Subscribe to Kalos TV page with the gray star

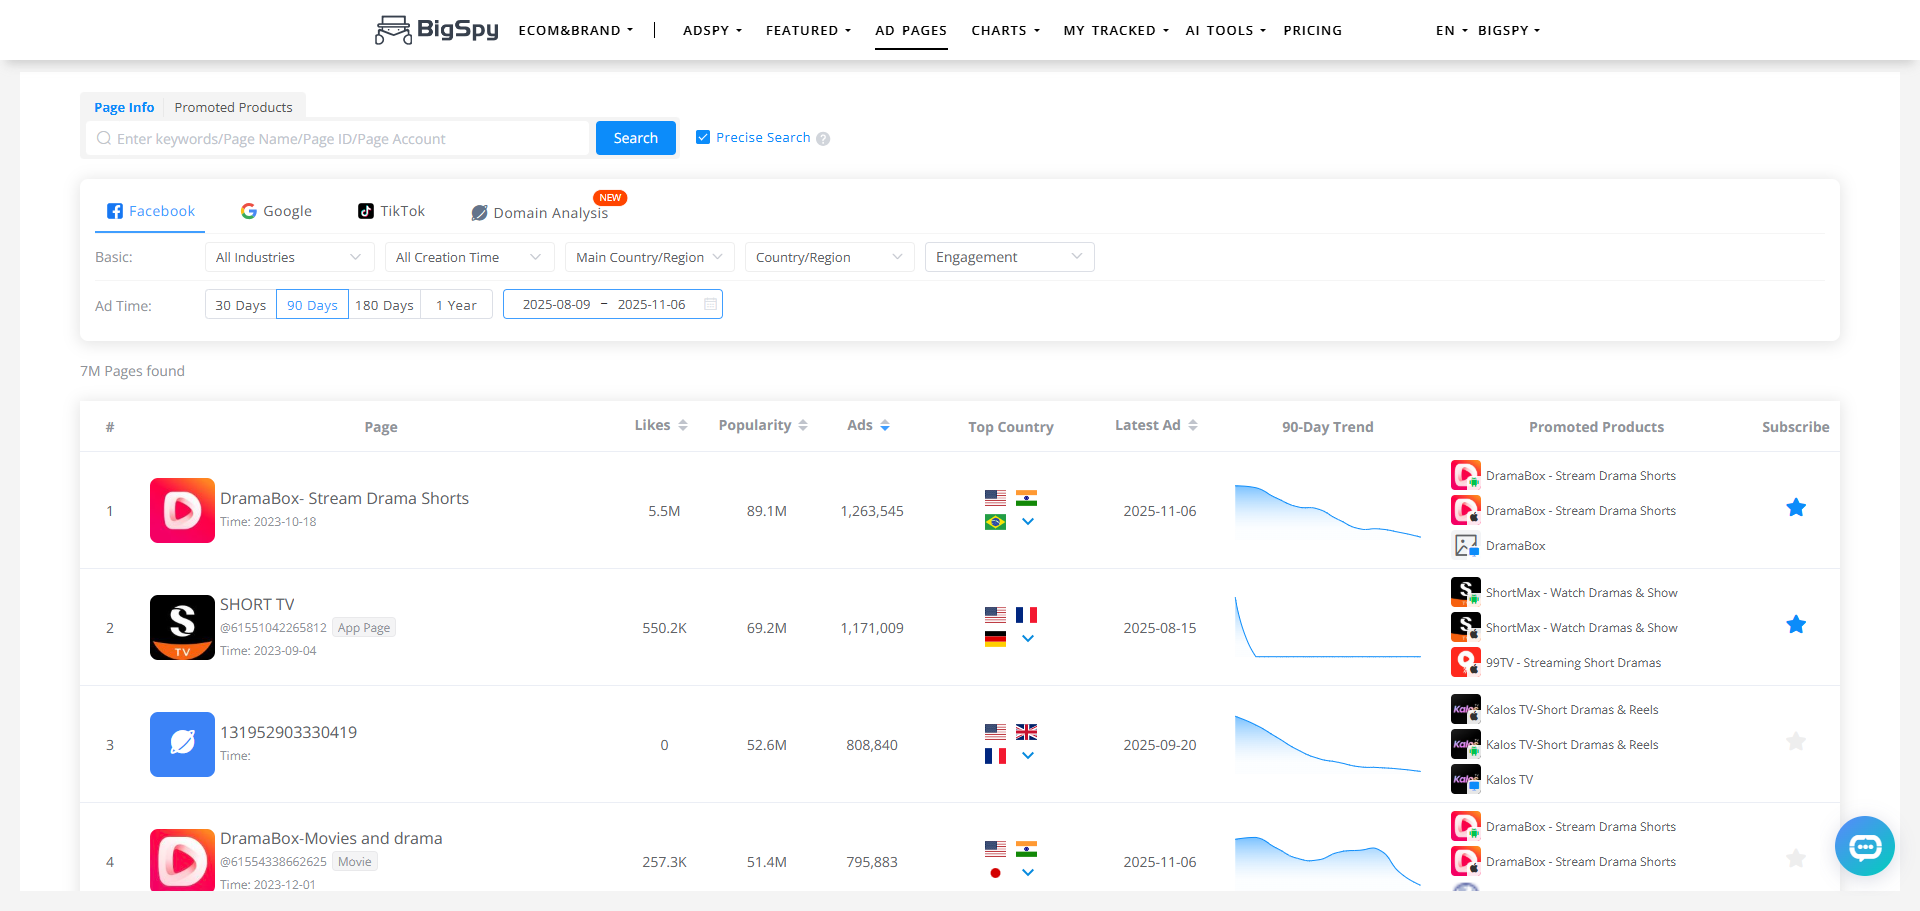[1796, 742]
